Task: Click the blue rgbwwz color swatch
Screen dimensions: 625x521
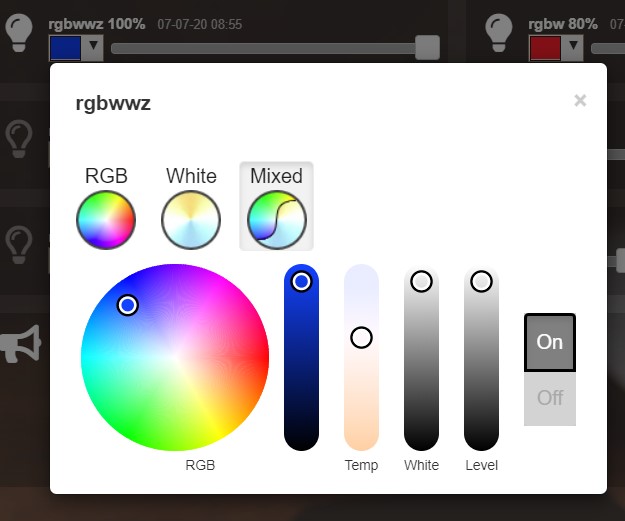Action: tap(65, 48)
